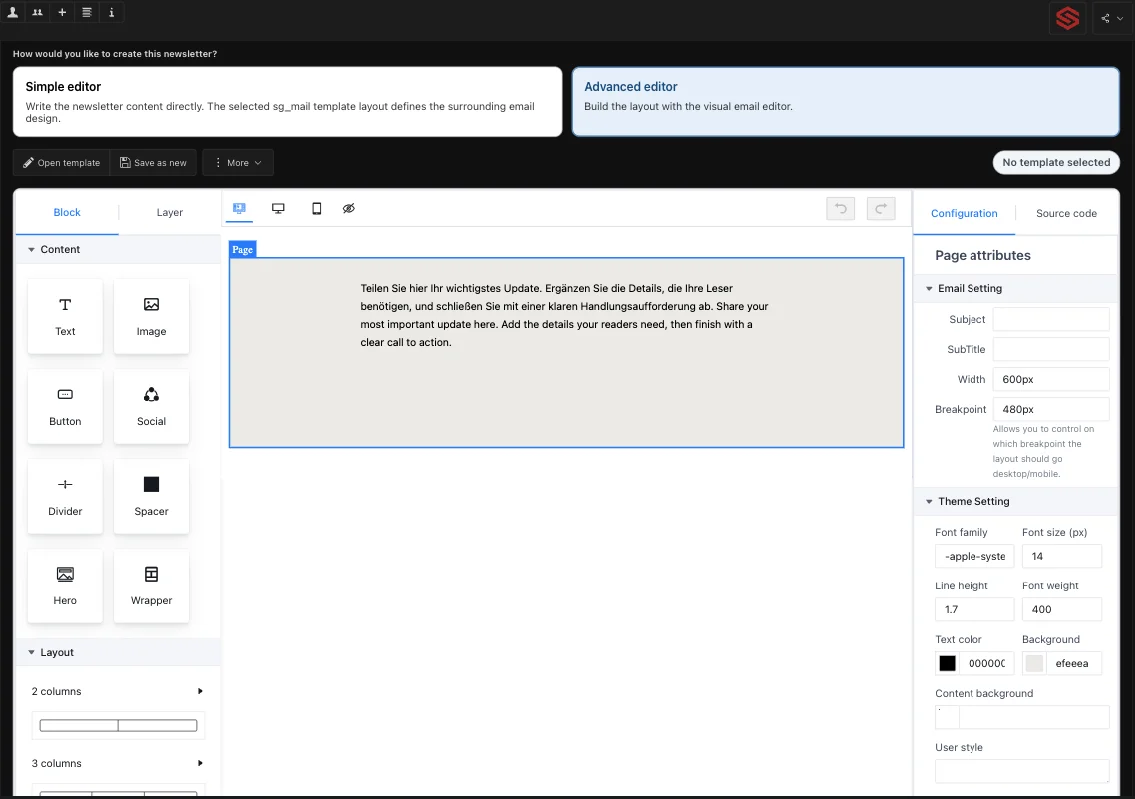This screenshot has height=799, width=1135.
Task: Click No template selected badge
Action: coord(1056,162)
